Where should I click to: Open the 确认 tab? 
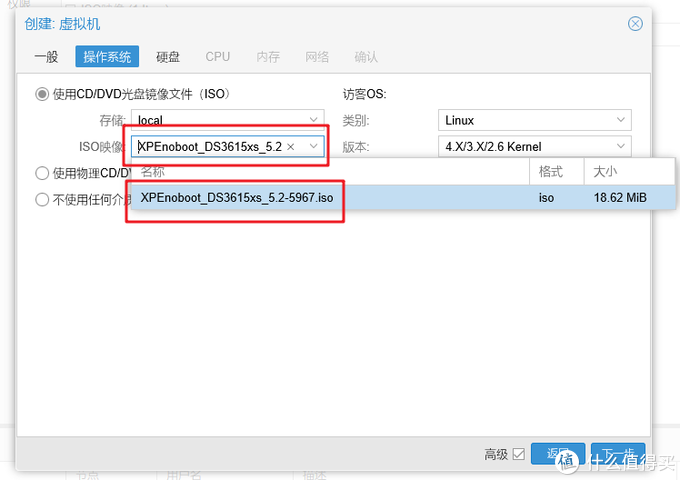(x=366, y=57)
